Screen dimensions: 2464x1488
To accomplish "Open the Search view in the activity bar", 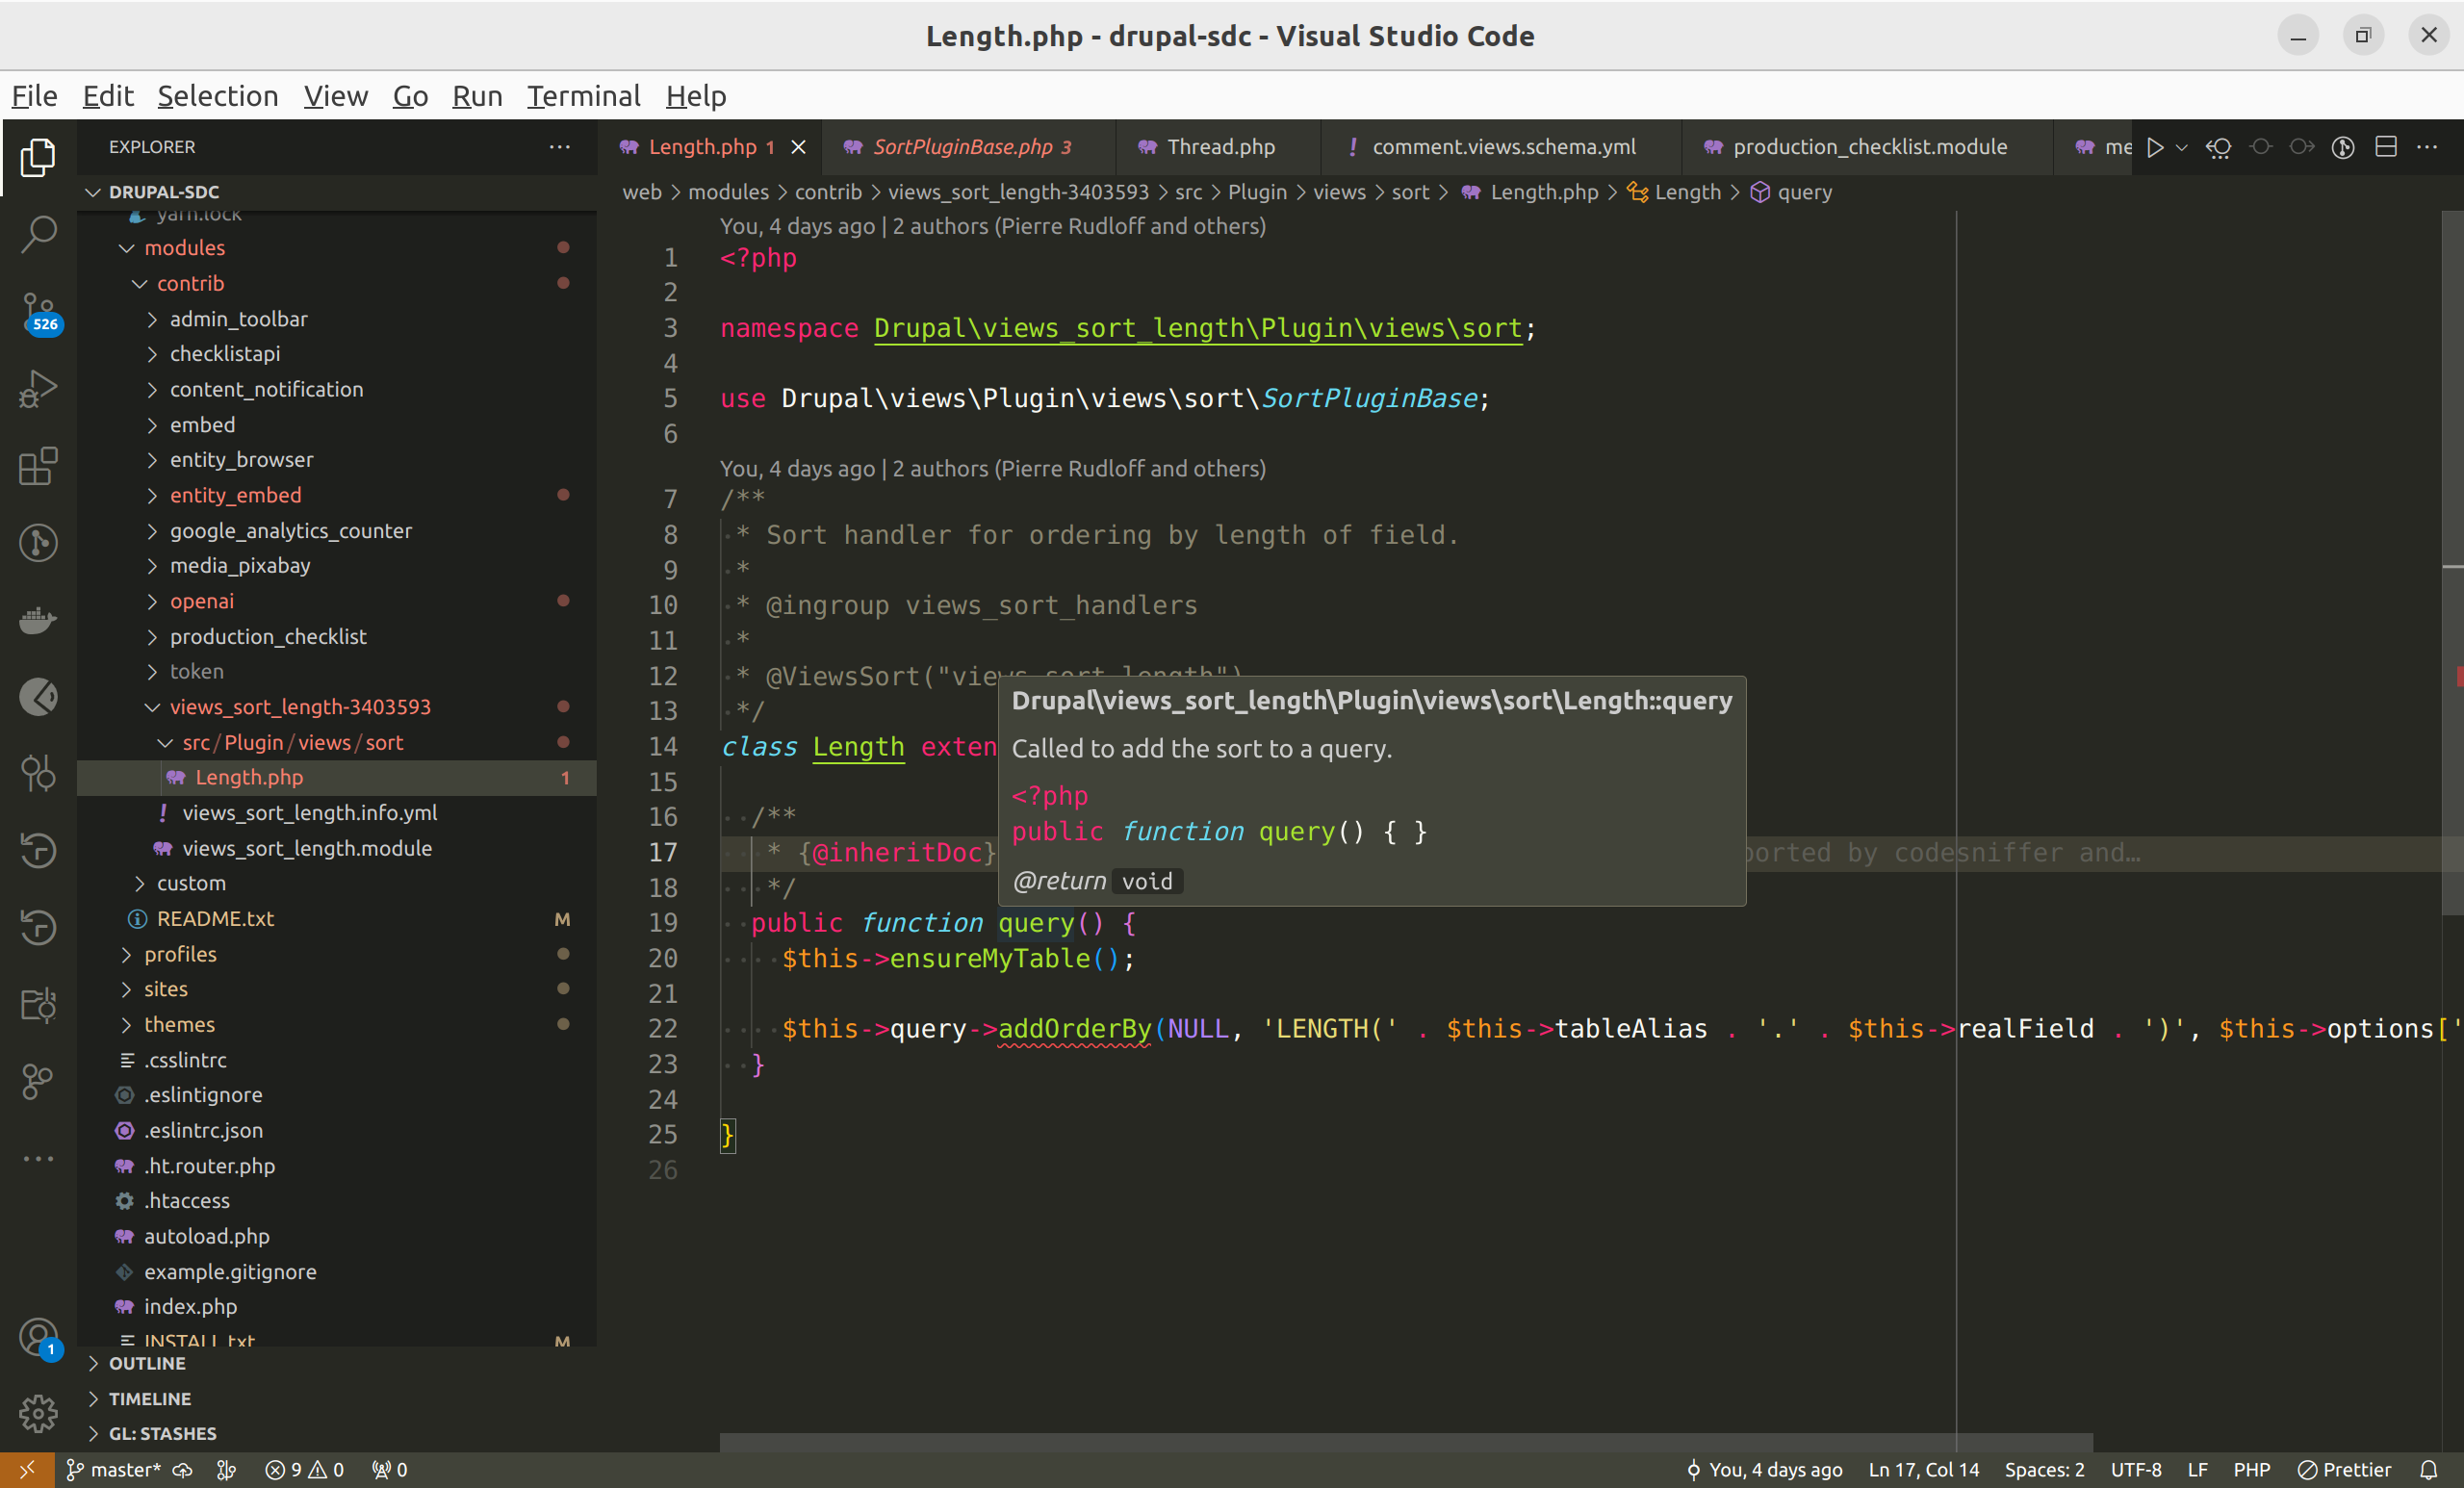I will point(38,234).
